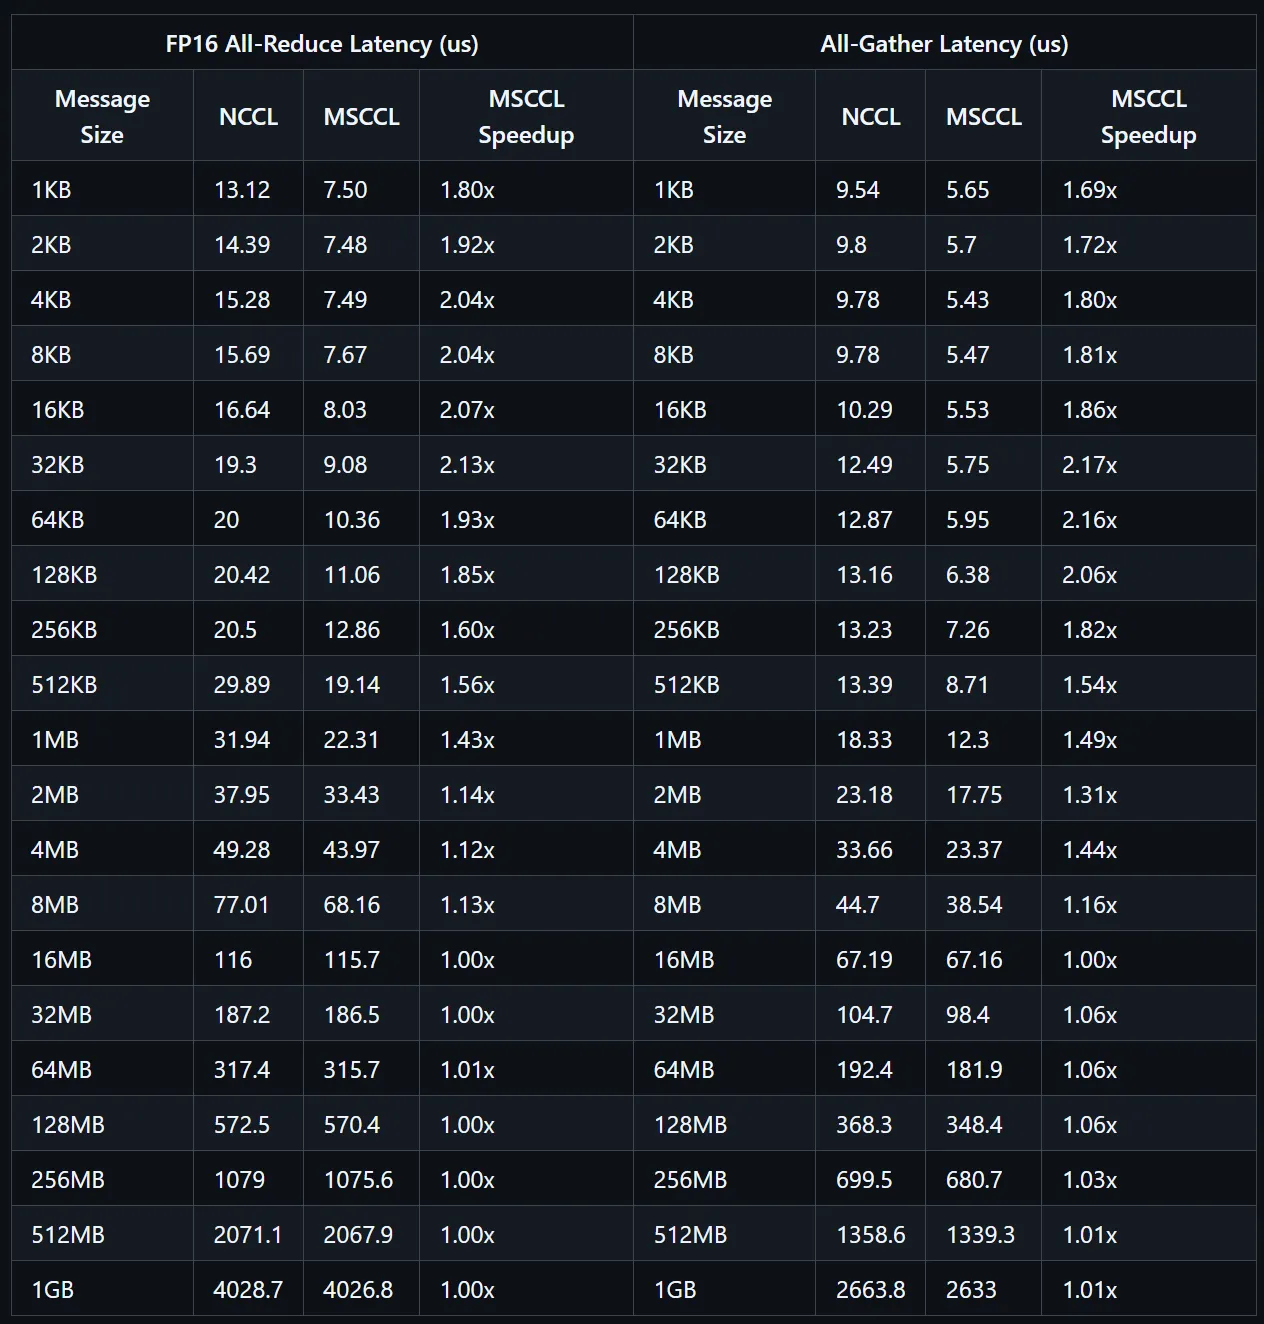This screenshot has height=1324, width=1264.
Task: Click the 2.13x speedup cell
Action: pos(467,465)
